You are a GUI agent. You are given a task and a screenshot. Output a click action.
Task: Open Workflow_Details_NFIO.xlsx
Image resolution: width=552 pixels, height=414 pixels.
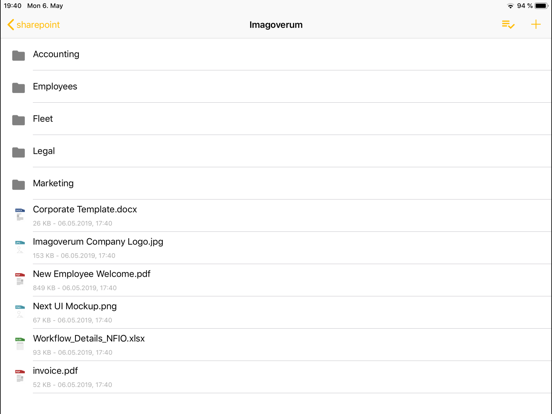tap(89, 339)
